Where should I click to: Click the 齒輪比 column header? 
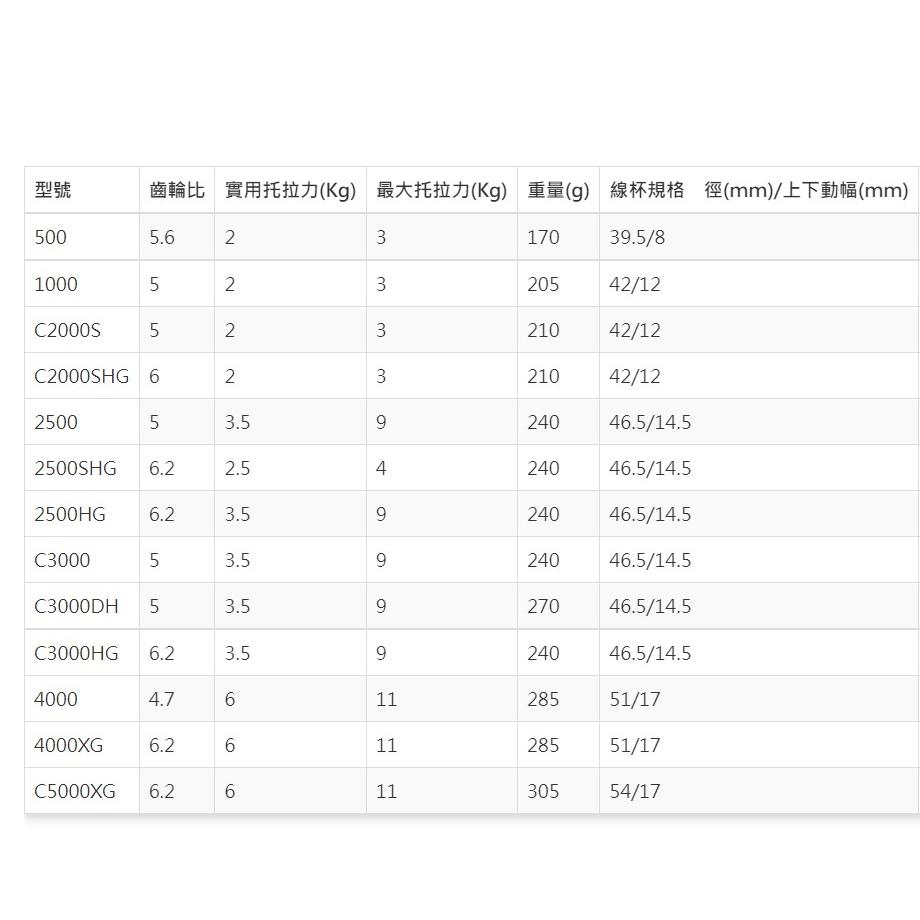pos(177,190)
